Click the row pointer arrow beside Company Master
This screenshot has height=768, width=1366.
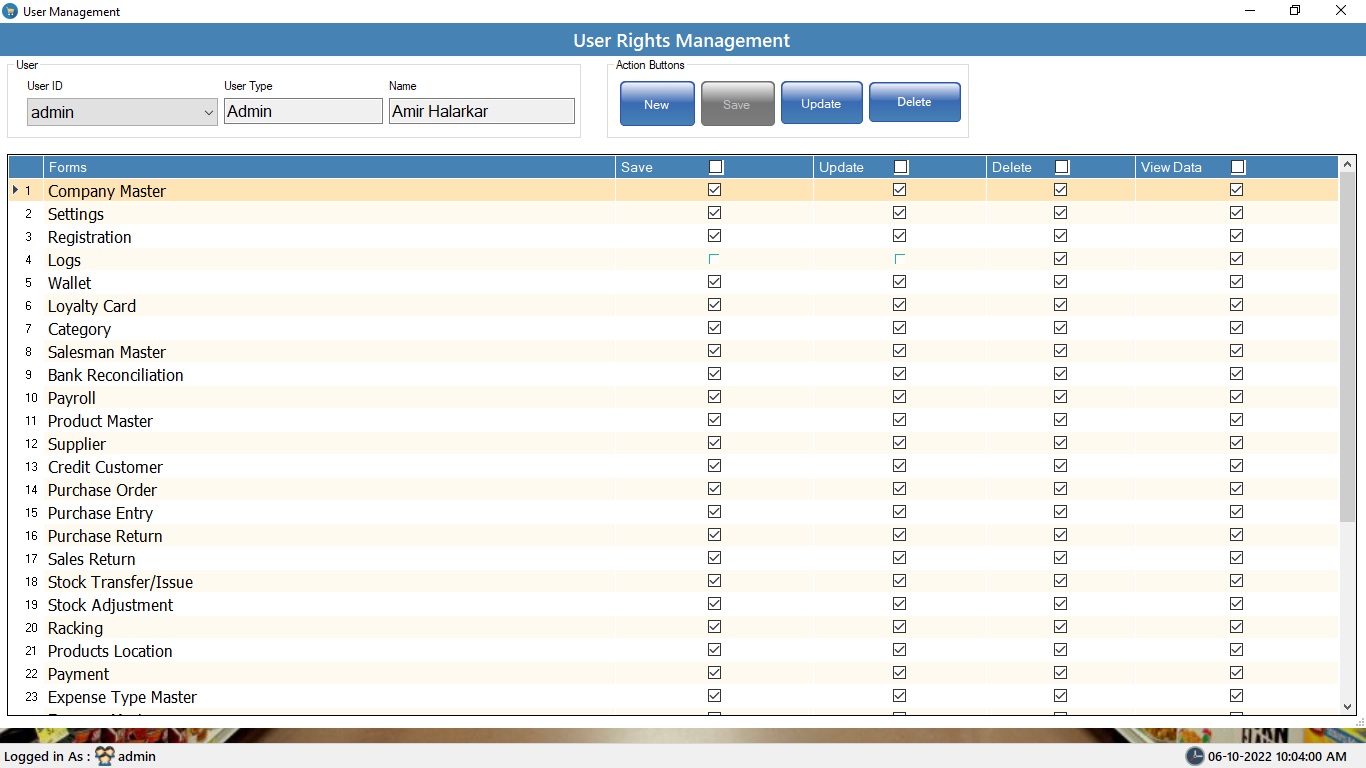(15, 190)
